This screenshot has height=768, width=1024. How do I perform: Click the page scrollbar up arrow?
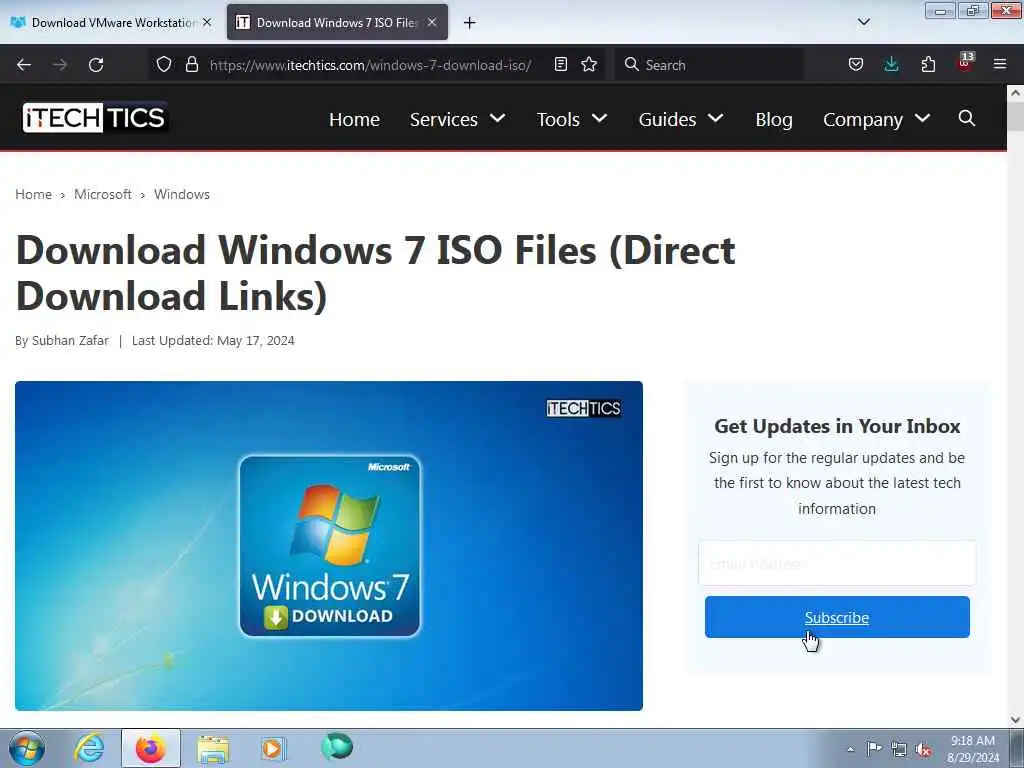(x=1016, y=93)
